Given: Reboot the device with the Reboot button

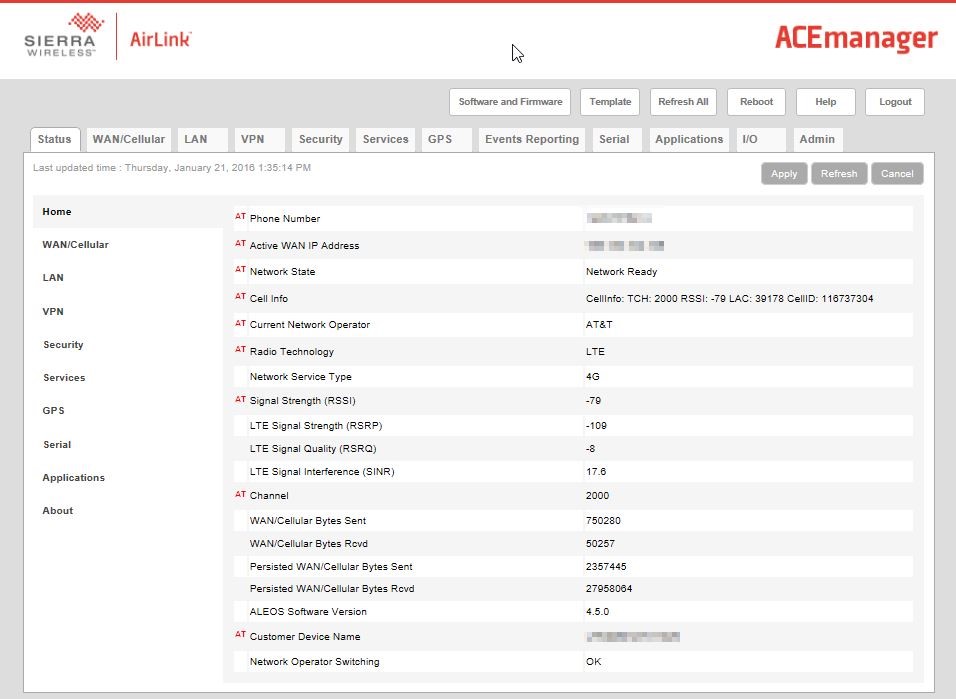Looking at the screenshot, I should coord(757,102).
